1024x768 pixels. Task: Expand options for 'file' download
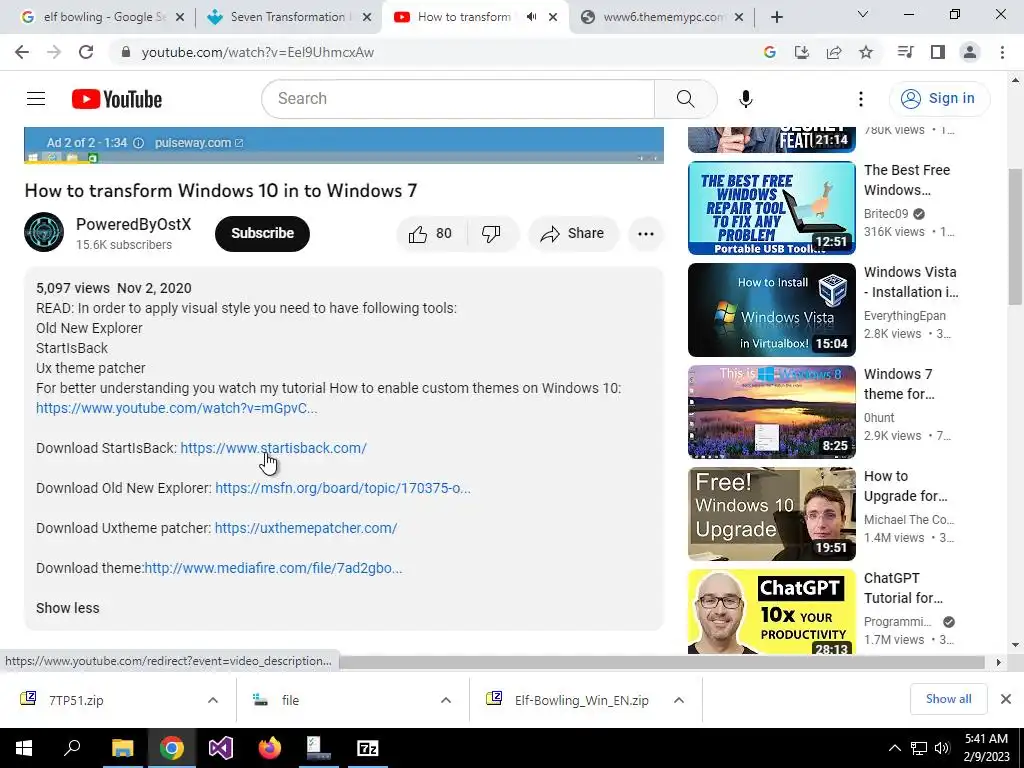(446, 700)
